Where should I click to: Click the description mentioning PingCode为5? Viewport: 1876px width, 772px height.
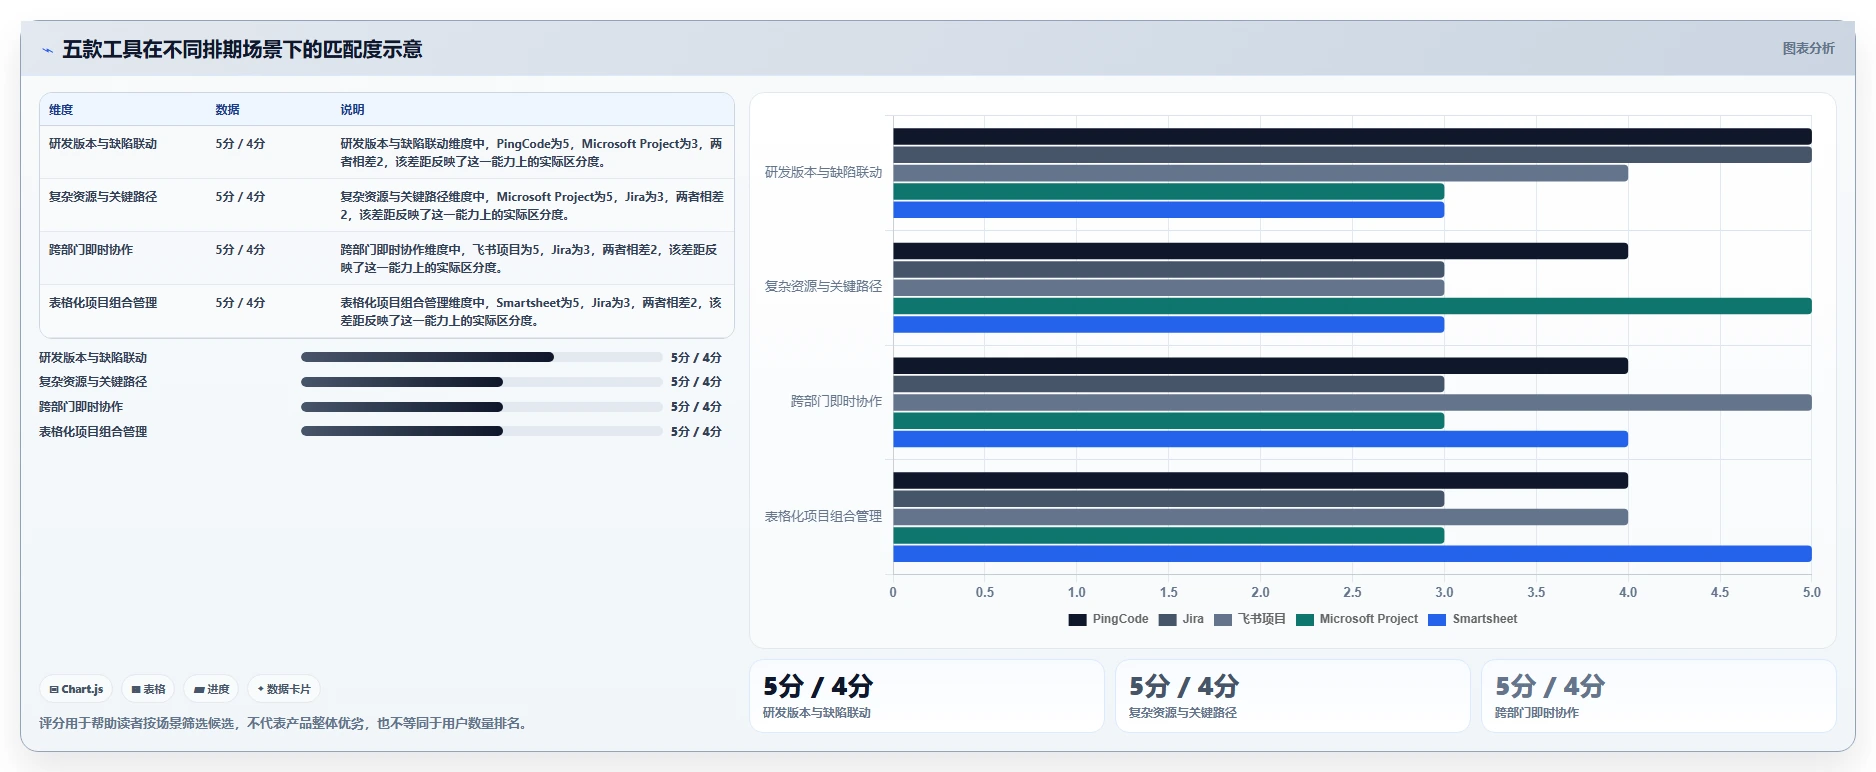pyautogui.click(x=531, y=153)
